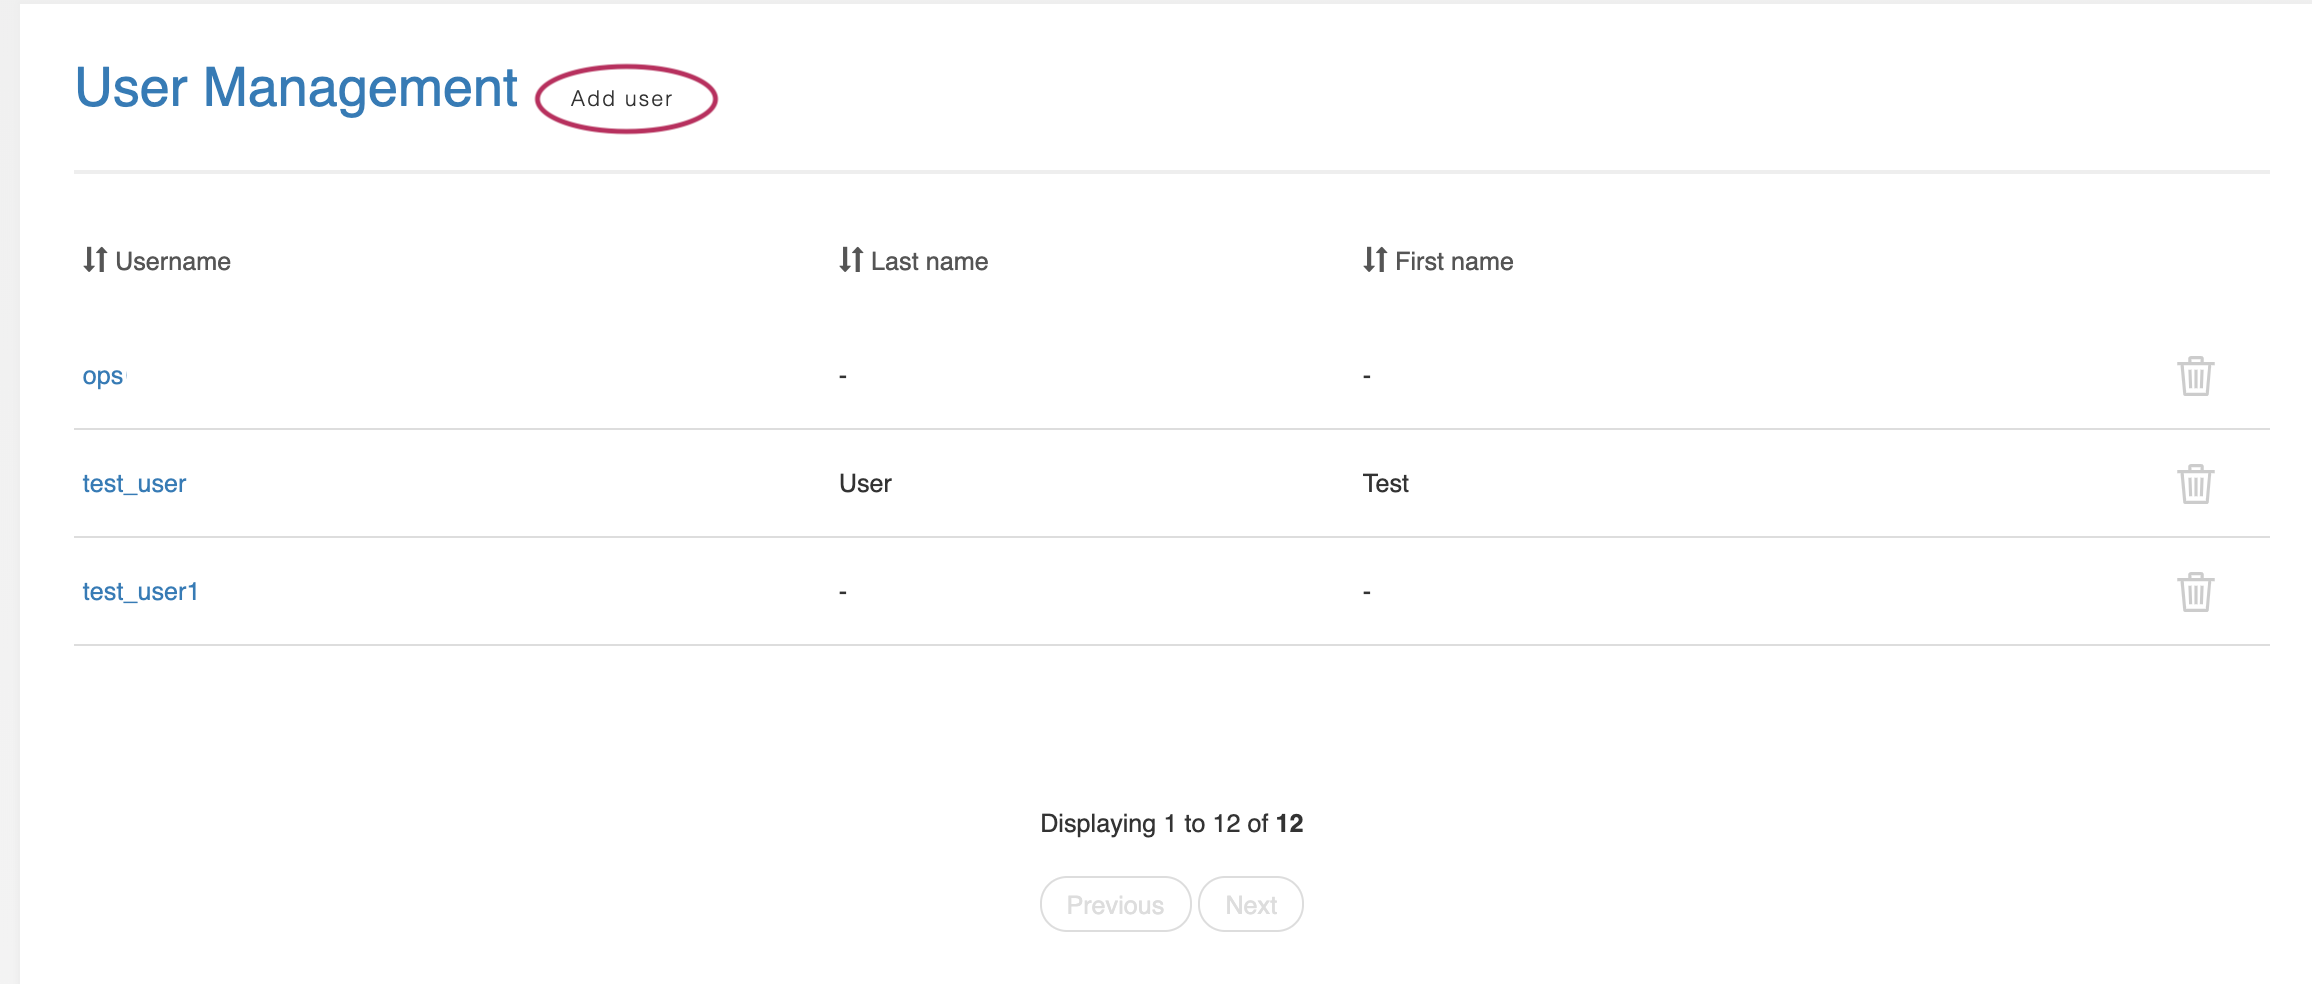Click the "Displaying 1 to 12" pagination text
Screen dimensions: 2312x984
pos(1140,824)
